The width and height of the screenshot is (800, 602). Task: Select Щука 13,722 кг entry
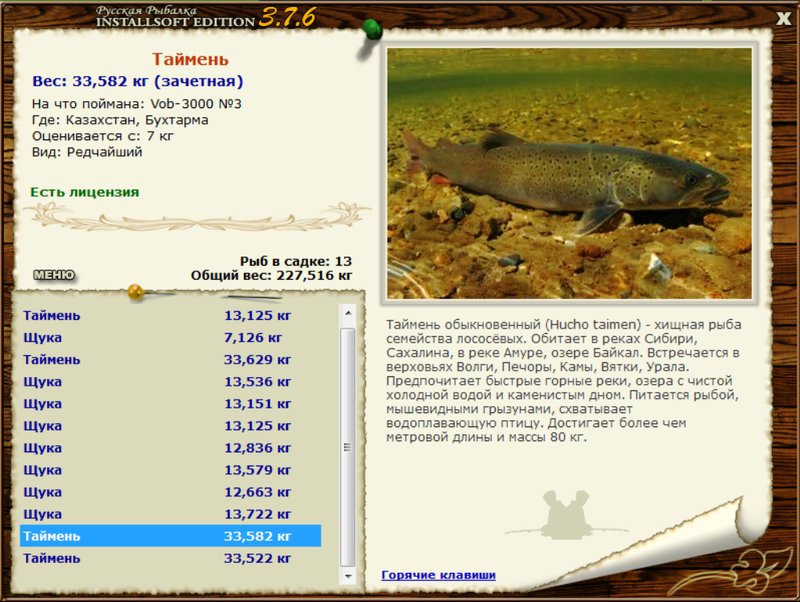[170, 514]
